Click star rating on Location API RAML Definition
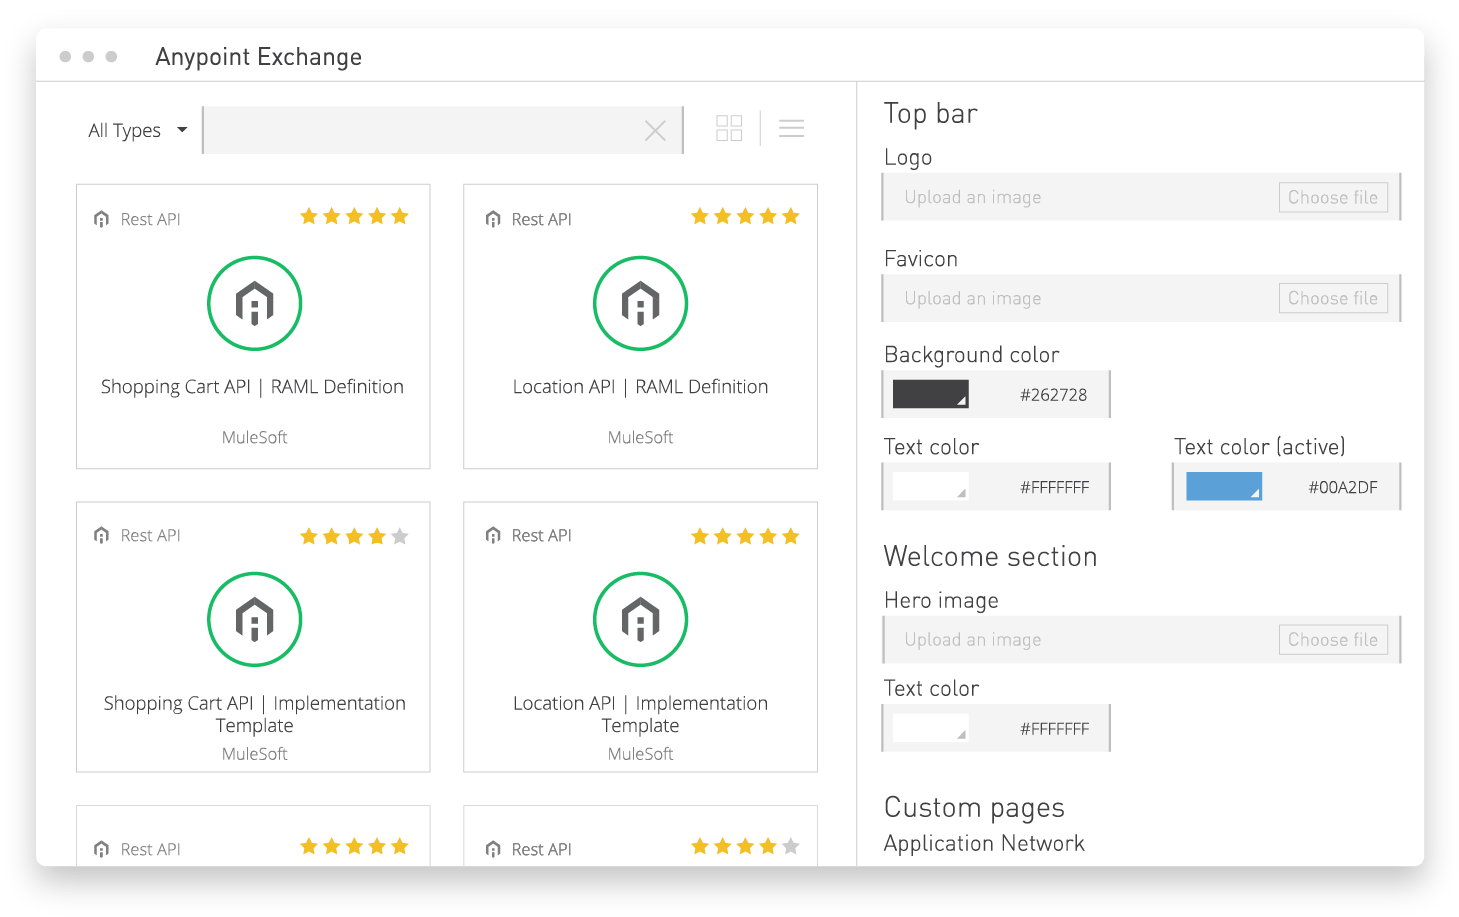Image resolution: width=1459 pixels, height=917 pixels. (745, 216)
